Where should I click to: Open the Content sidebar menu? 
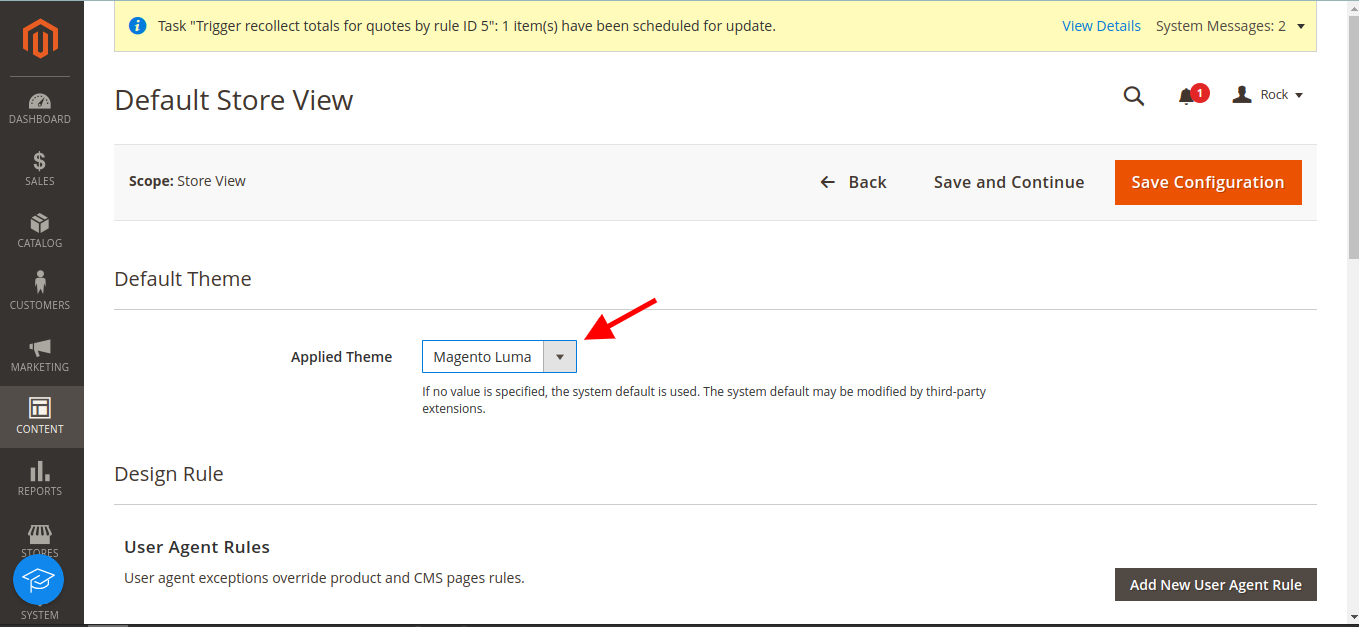point(40,417)
